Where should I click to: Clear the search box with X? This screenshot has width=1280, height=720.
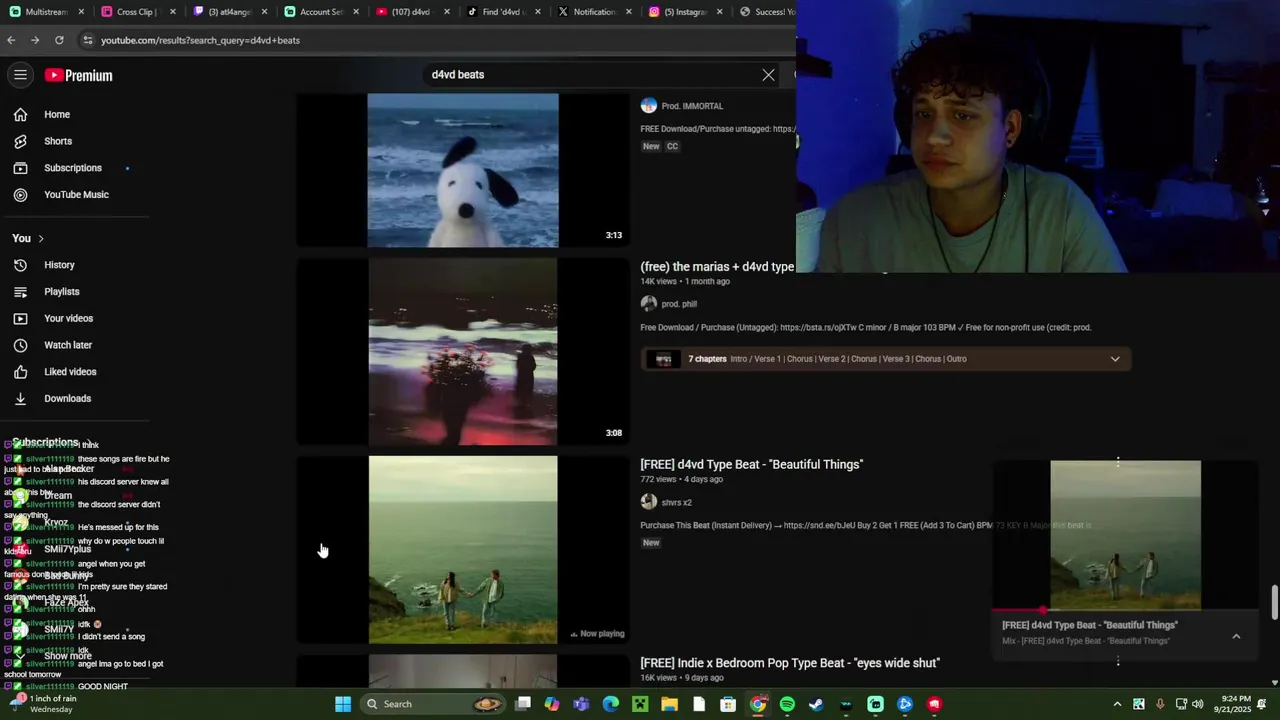(x=768, y=75)
